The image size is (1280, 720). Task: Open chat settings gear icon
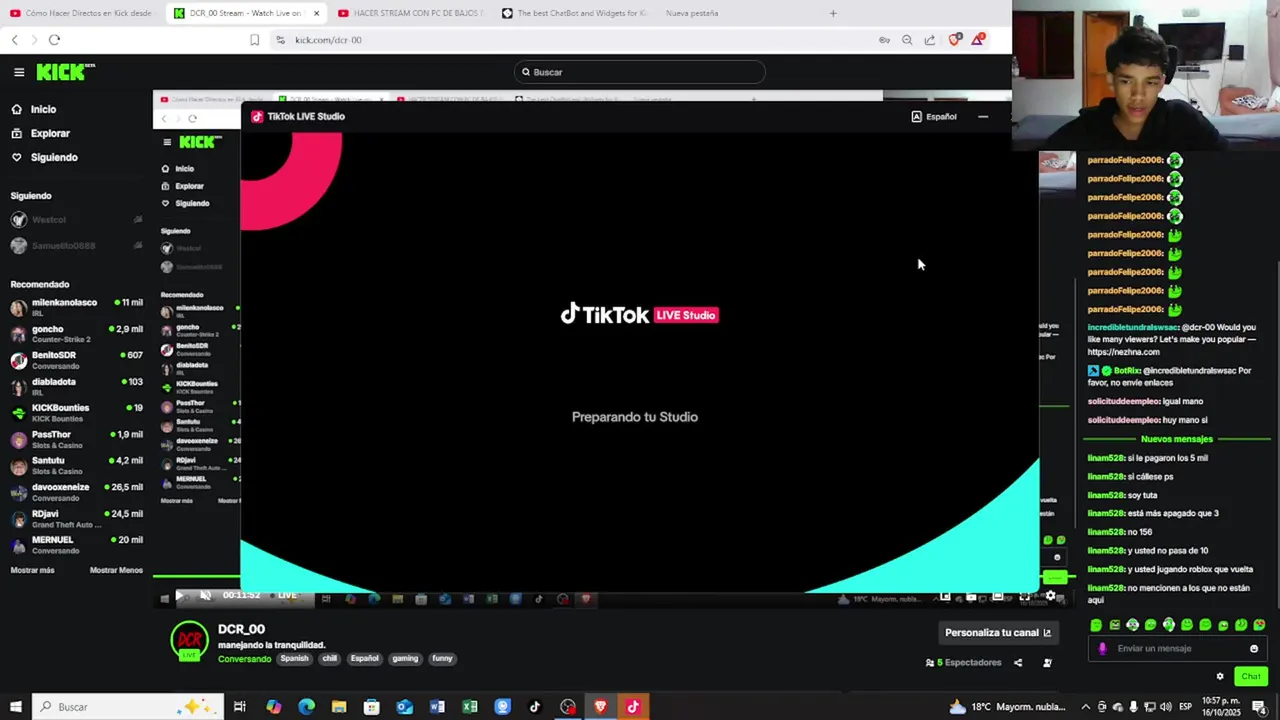pos(1220,676)
